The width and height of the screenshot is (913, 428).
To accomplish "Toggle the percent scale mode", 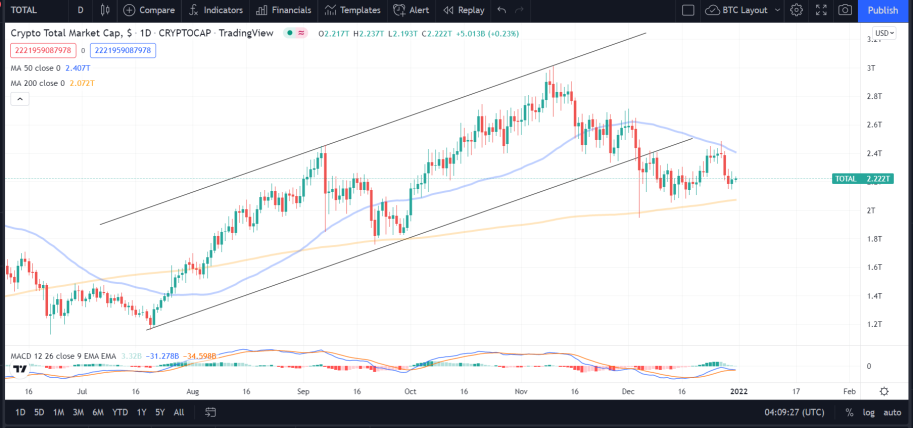I will point(850,412).
